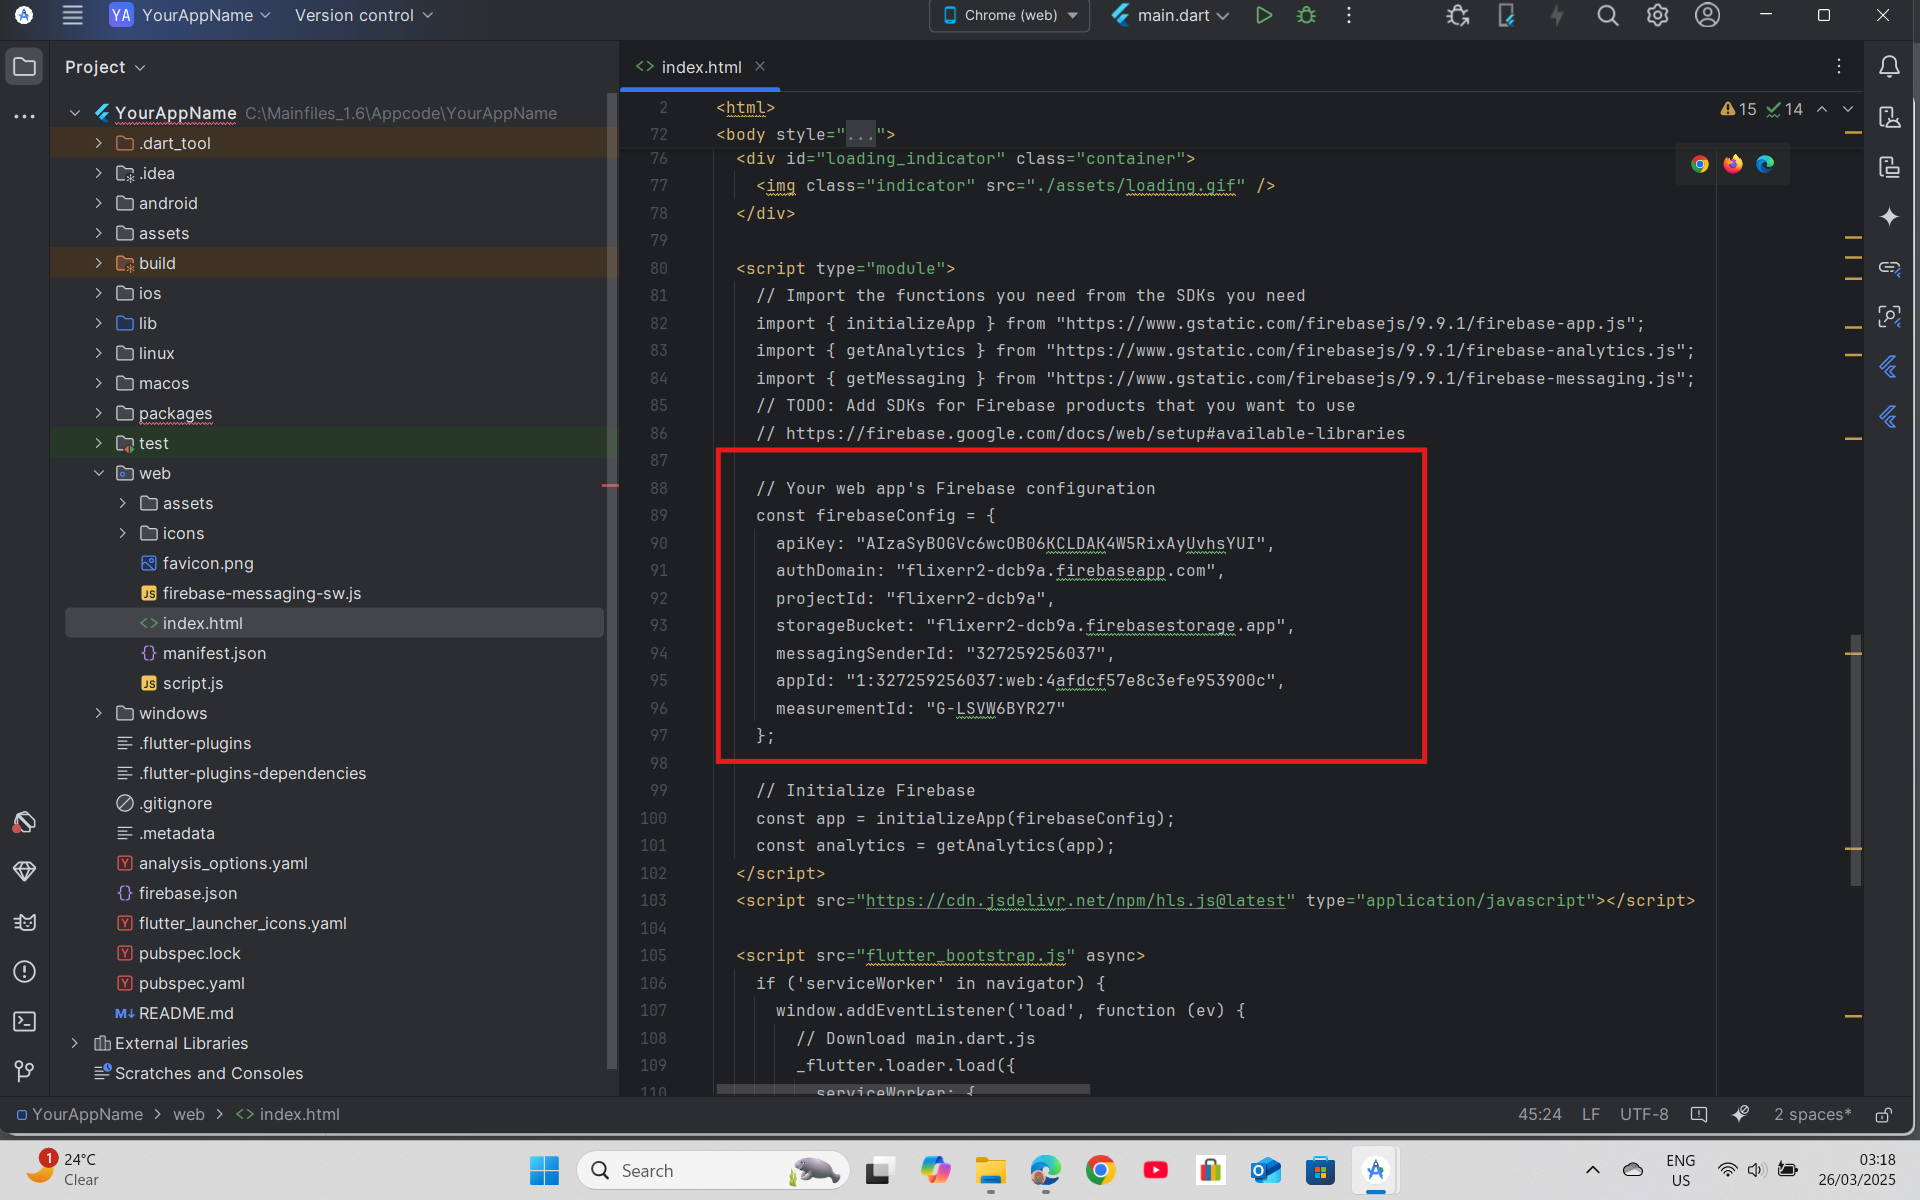Show the Notifications bell panel
The image size is (1920, 1200).
click(x=1889, y=67)
